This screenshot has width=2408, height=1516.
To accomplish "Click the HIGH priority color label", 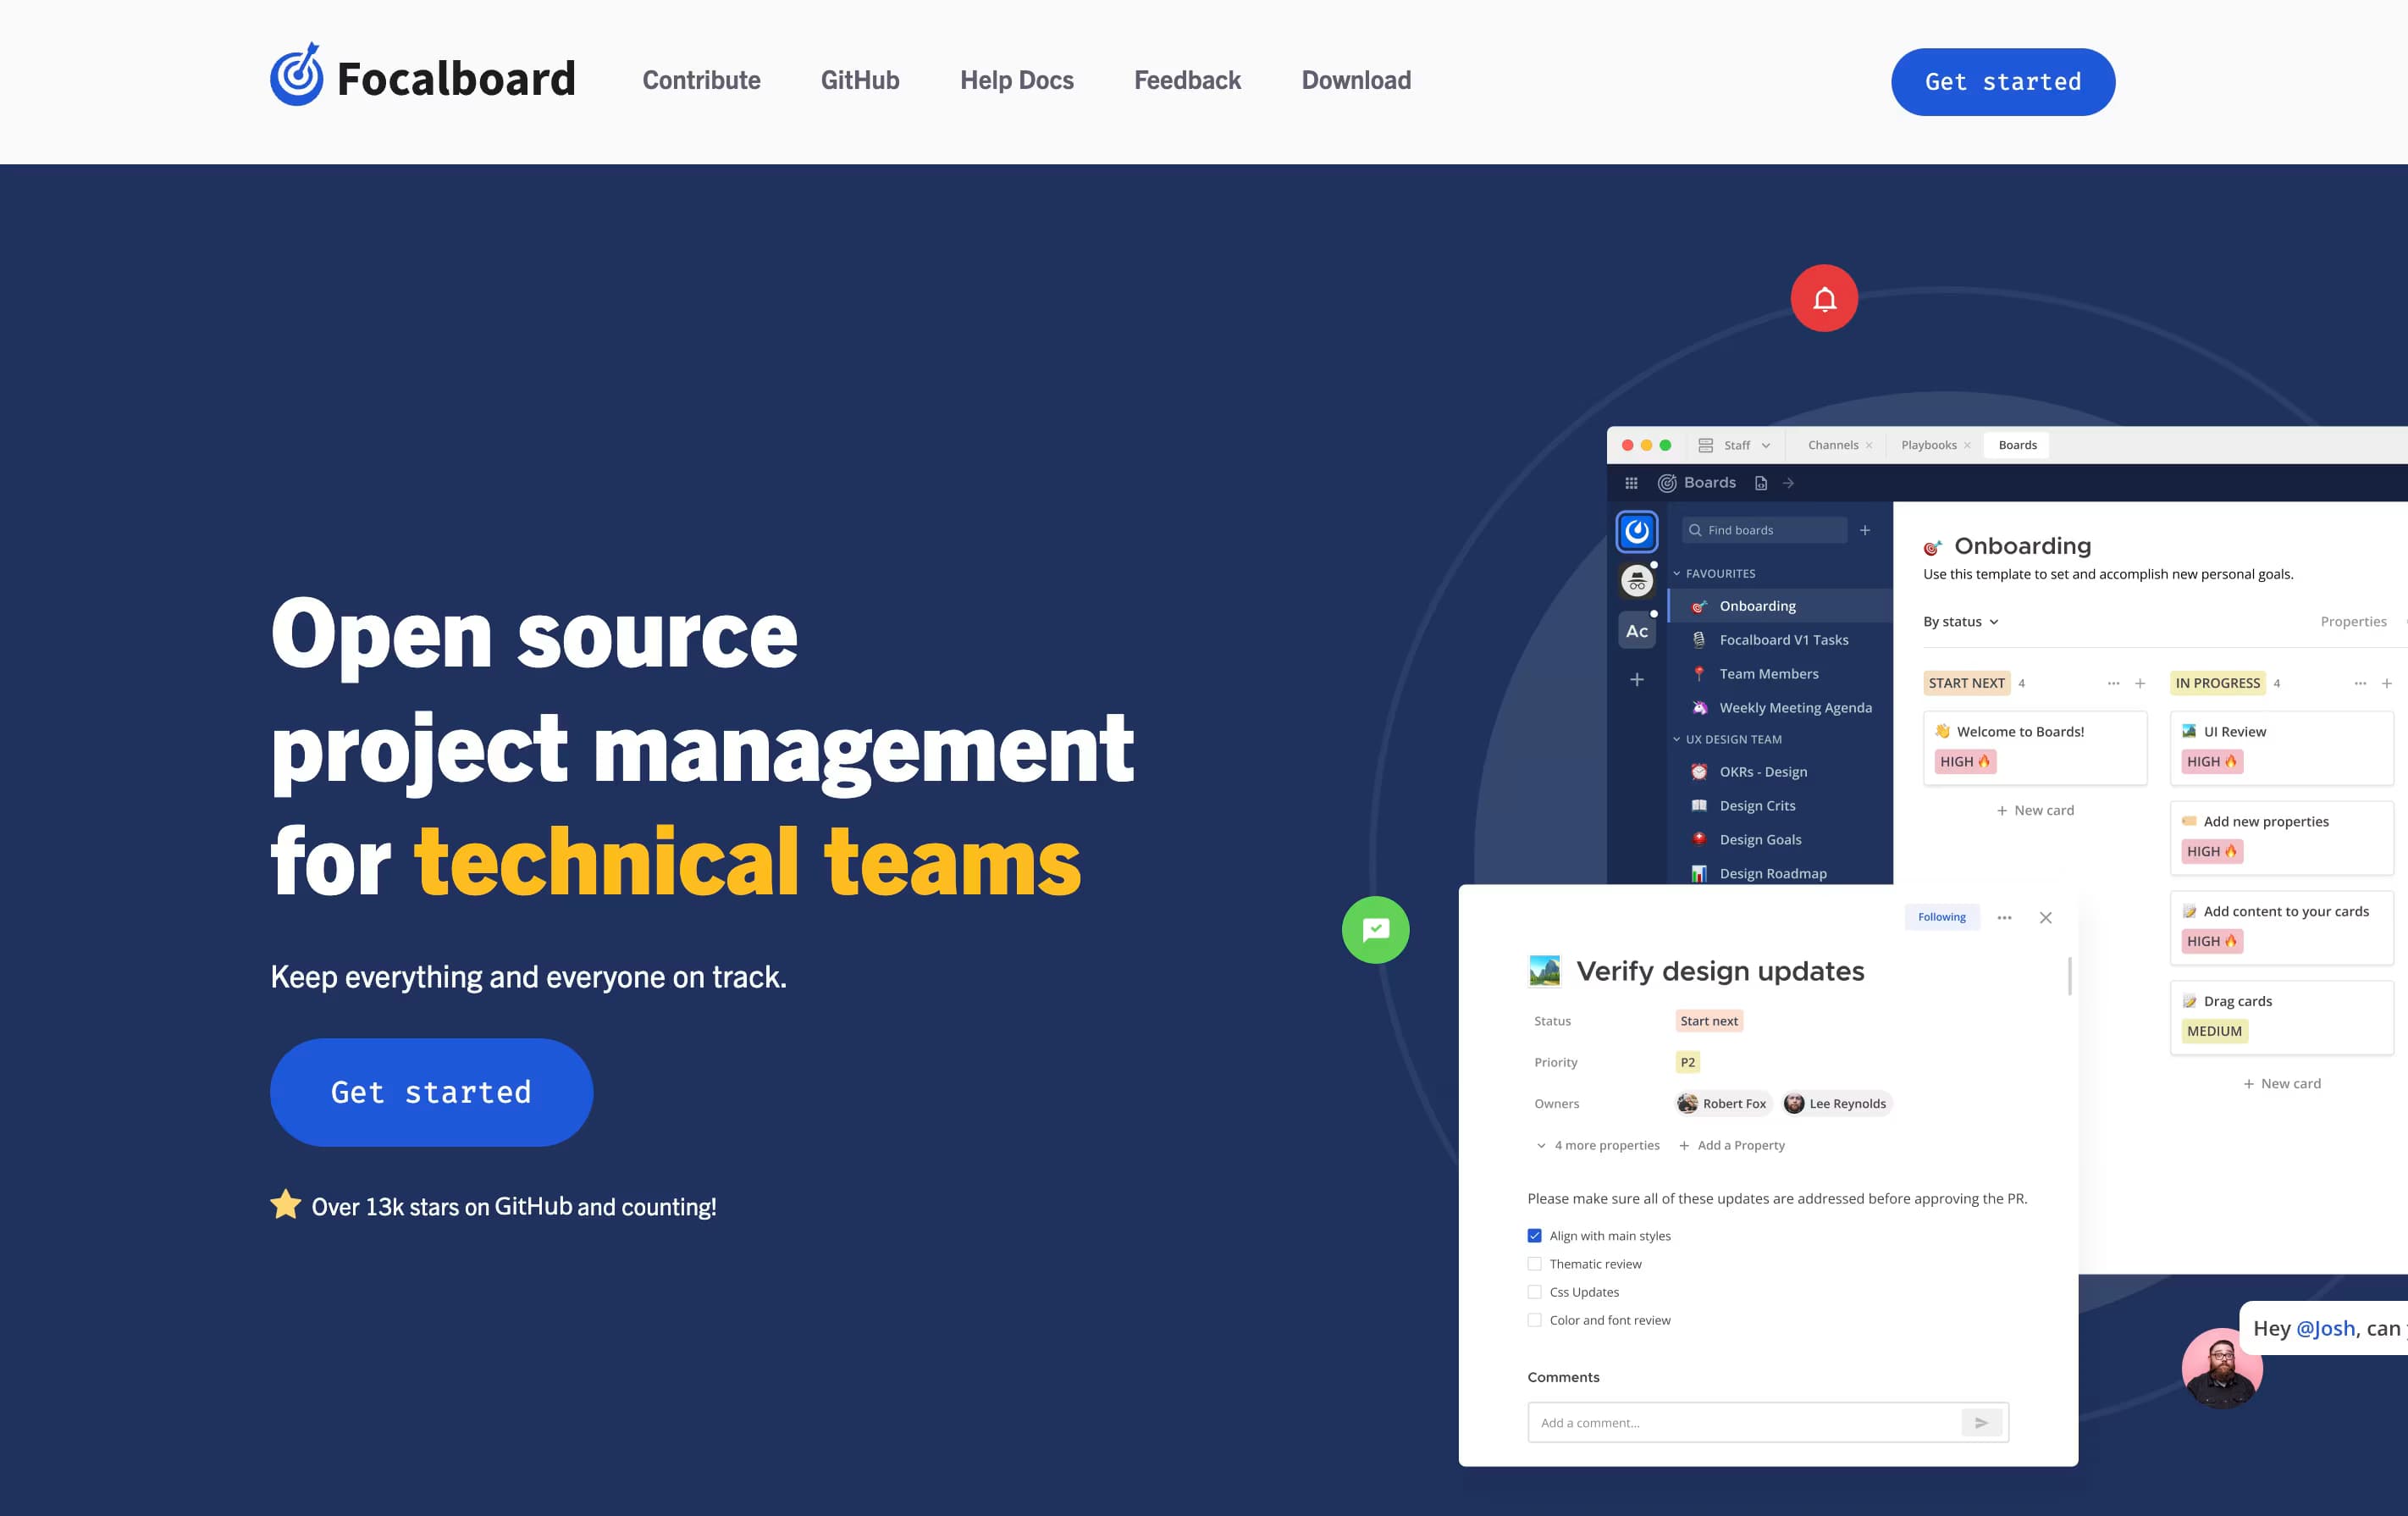I will point(1965,761).
